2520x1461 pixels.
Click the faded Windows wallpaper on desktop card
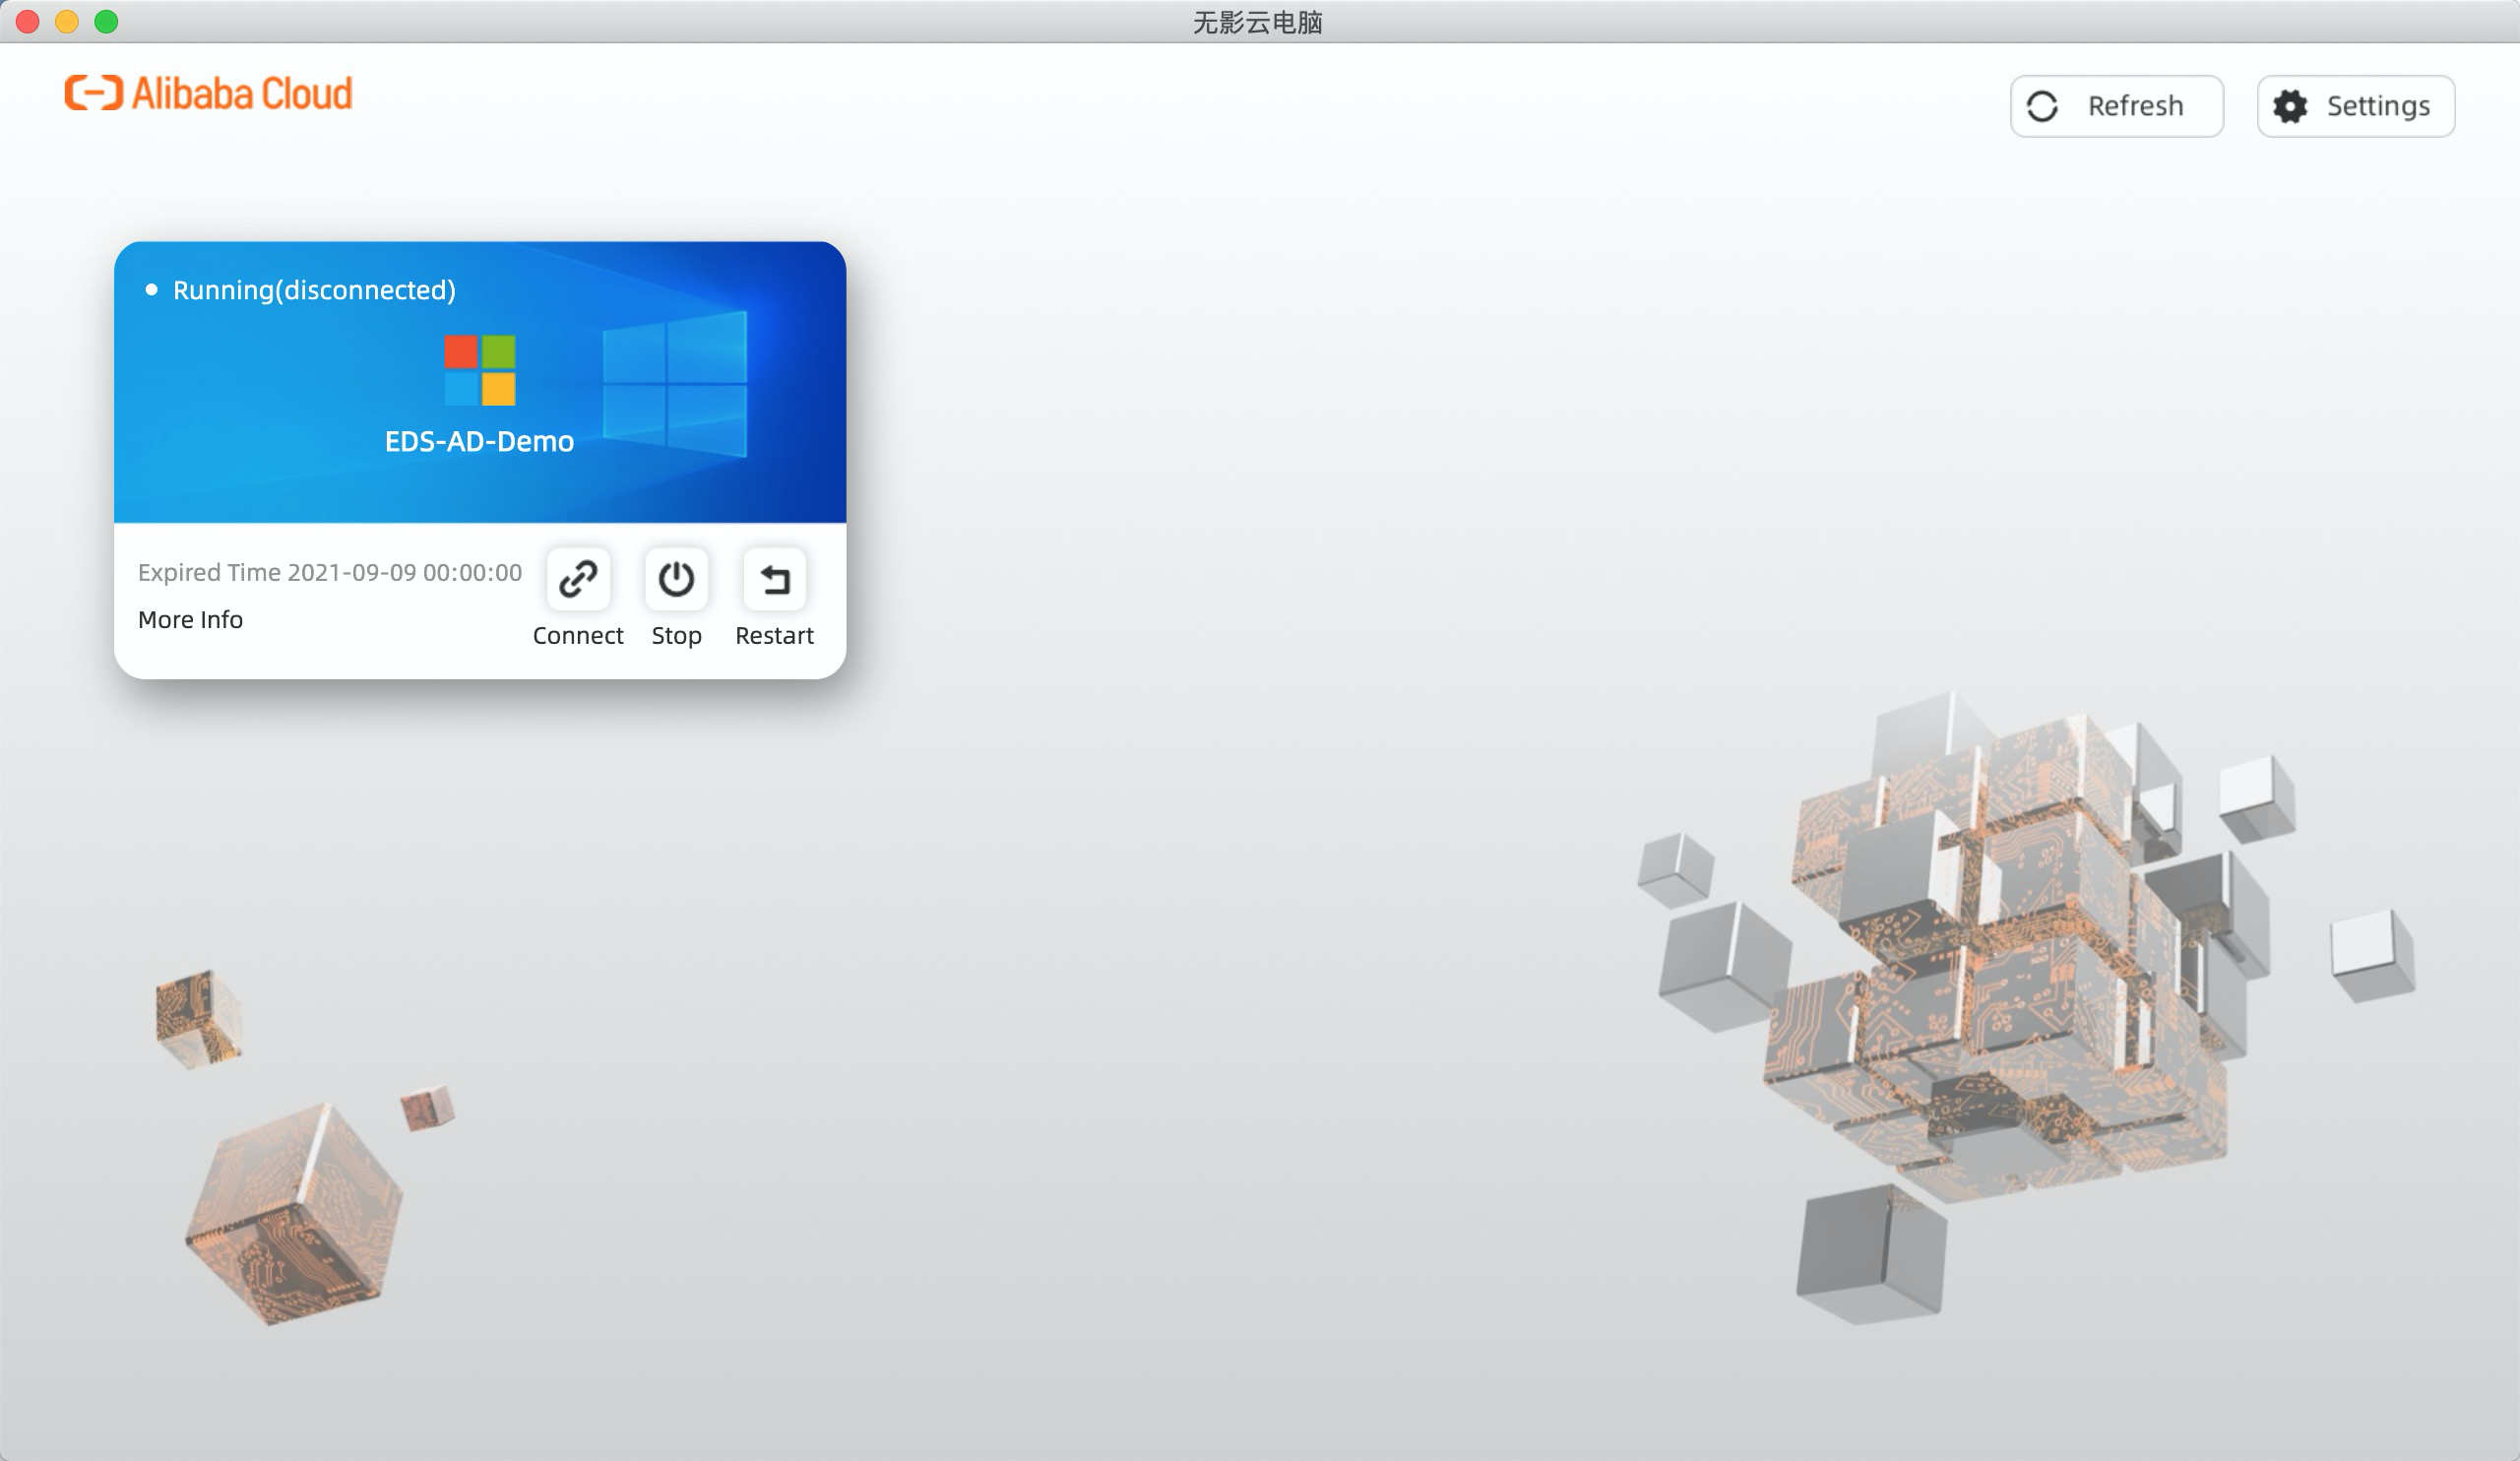click(x=676, y=384)
